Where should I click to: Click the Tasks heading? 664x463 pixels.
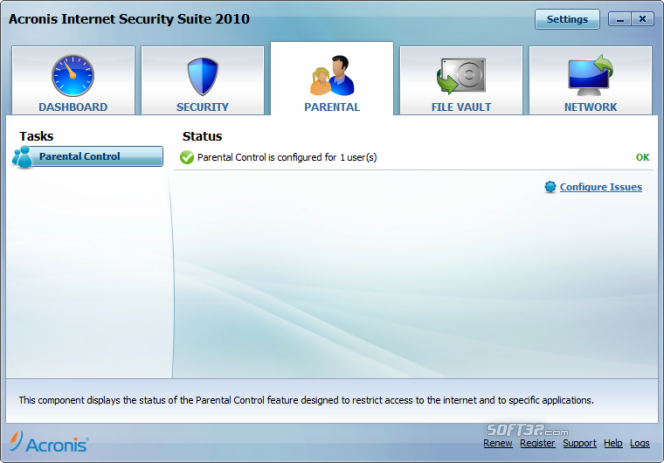pos(36,136)
